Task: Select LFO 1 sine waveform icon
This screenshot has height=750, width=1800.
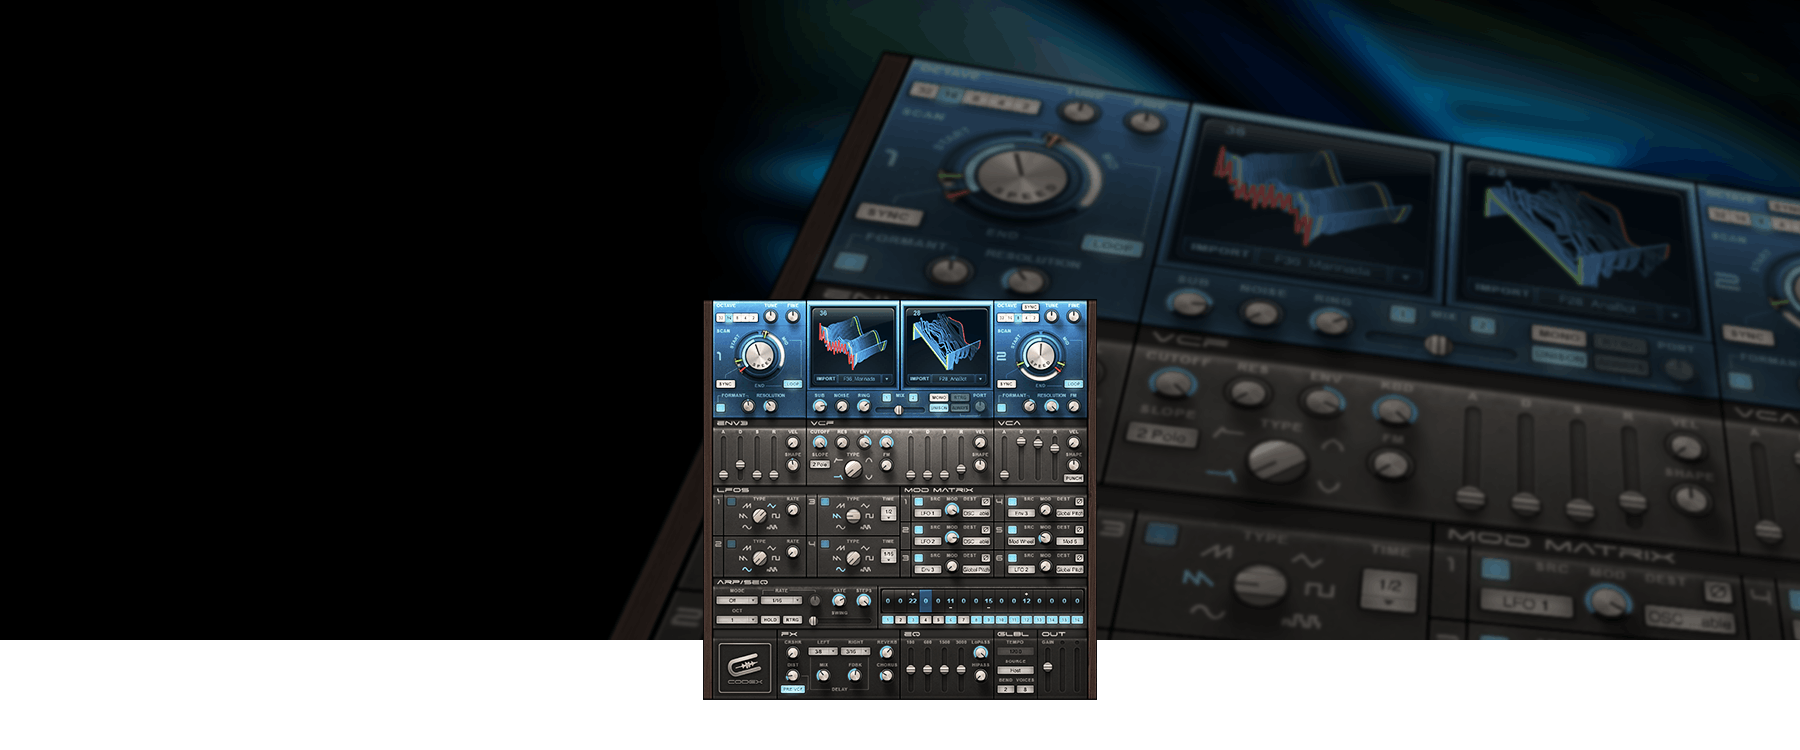Action: pos(747,527)
